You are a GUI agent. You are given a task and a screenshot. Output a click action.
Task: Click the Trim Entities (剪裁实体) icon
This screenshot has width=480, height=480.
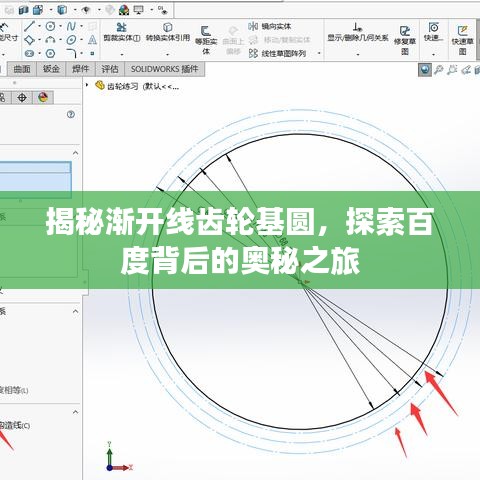121,27
